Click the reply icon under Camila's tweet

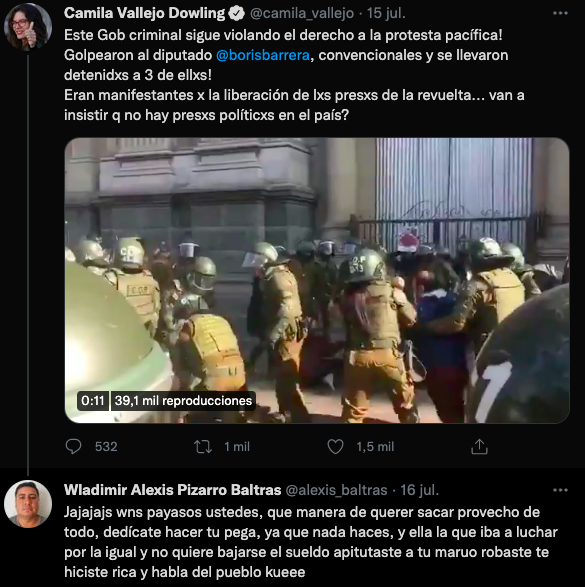[x=73, y=446]
